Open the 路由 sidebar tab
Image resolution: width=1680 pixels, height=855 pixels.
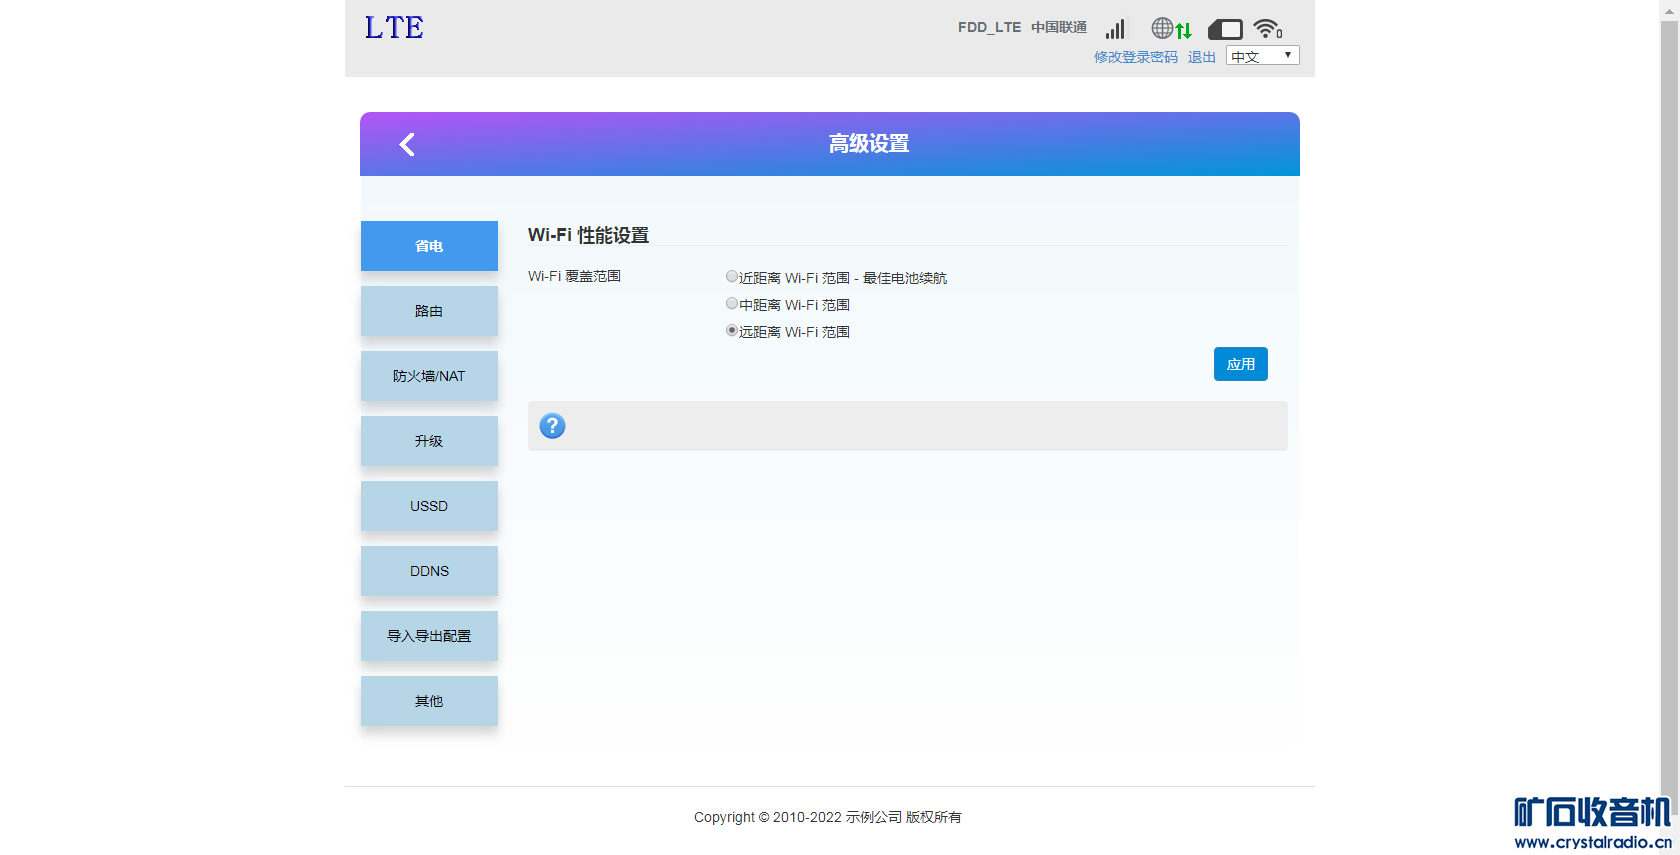pos(429,311)
